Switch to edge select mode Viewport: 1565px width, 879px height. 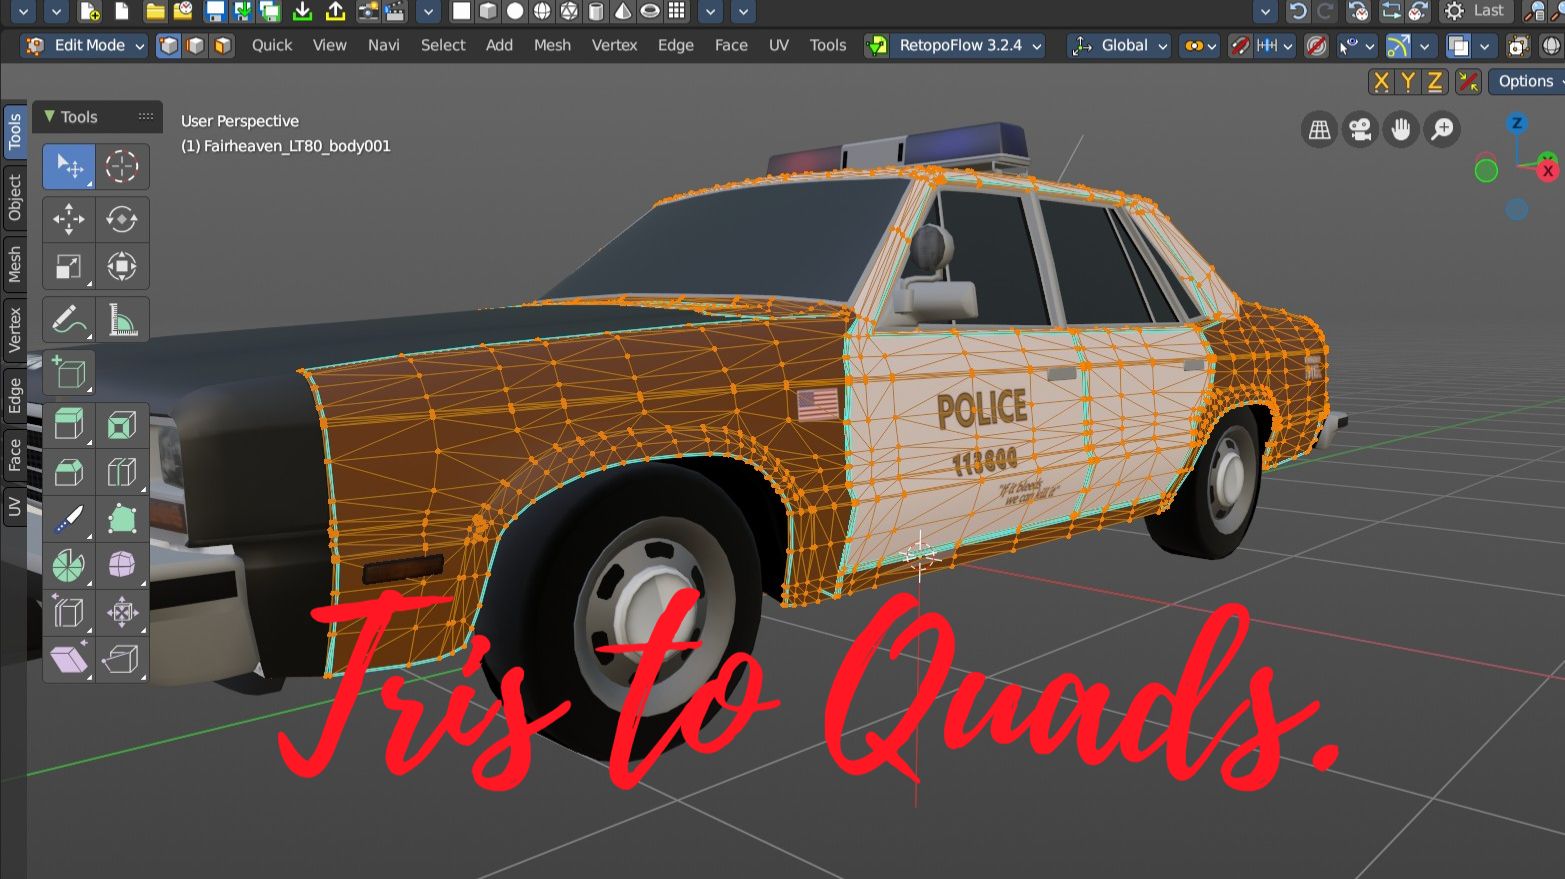(x=196, y=46)
